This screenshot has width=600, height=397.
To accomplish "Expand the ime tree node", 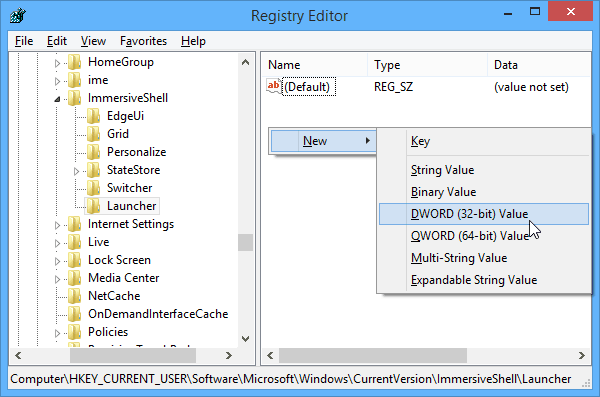I will pos(57,81).
